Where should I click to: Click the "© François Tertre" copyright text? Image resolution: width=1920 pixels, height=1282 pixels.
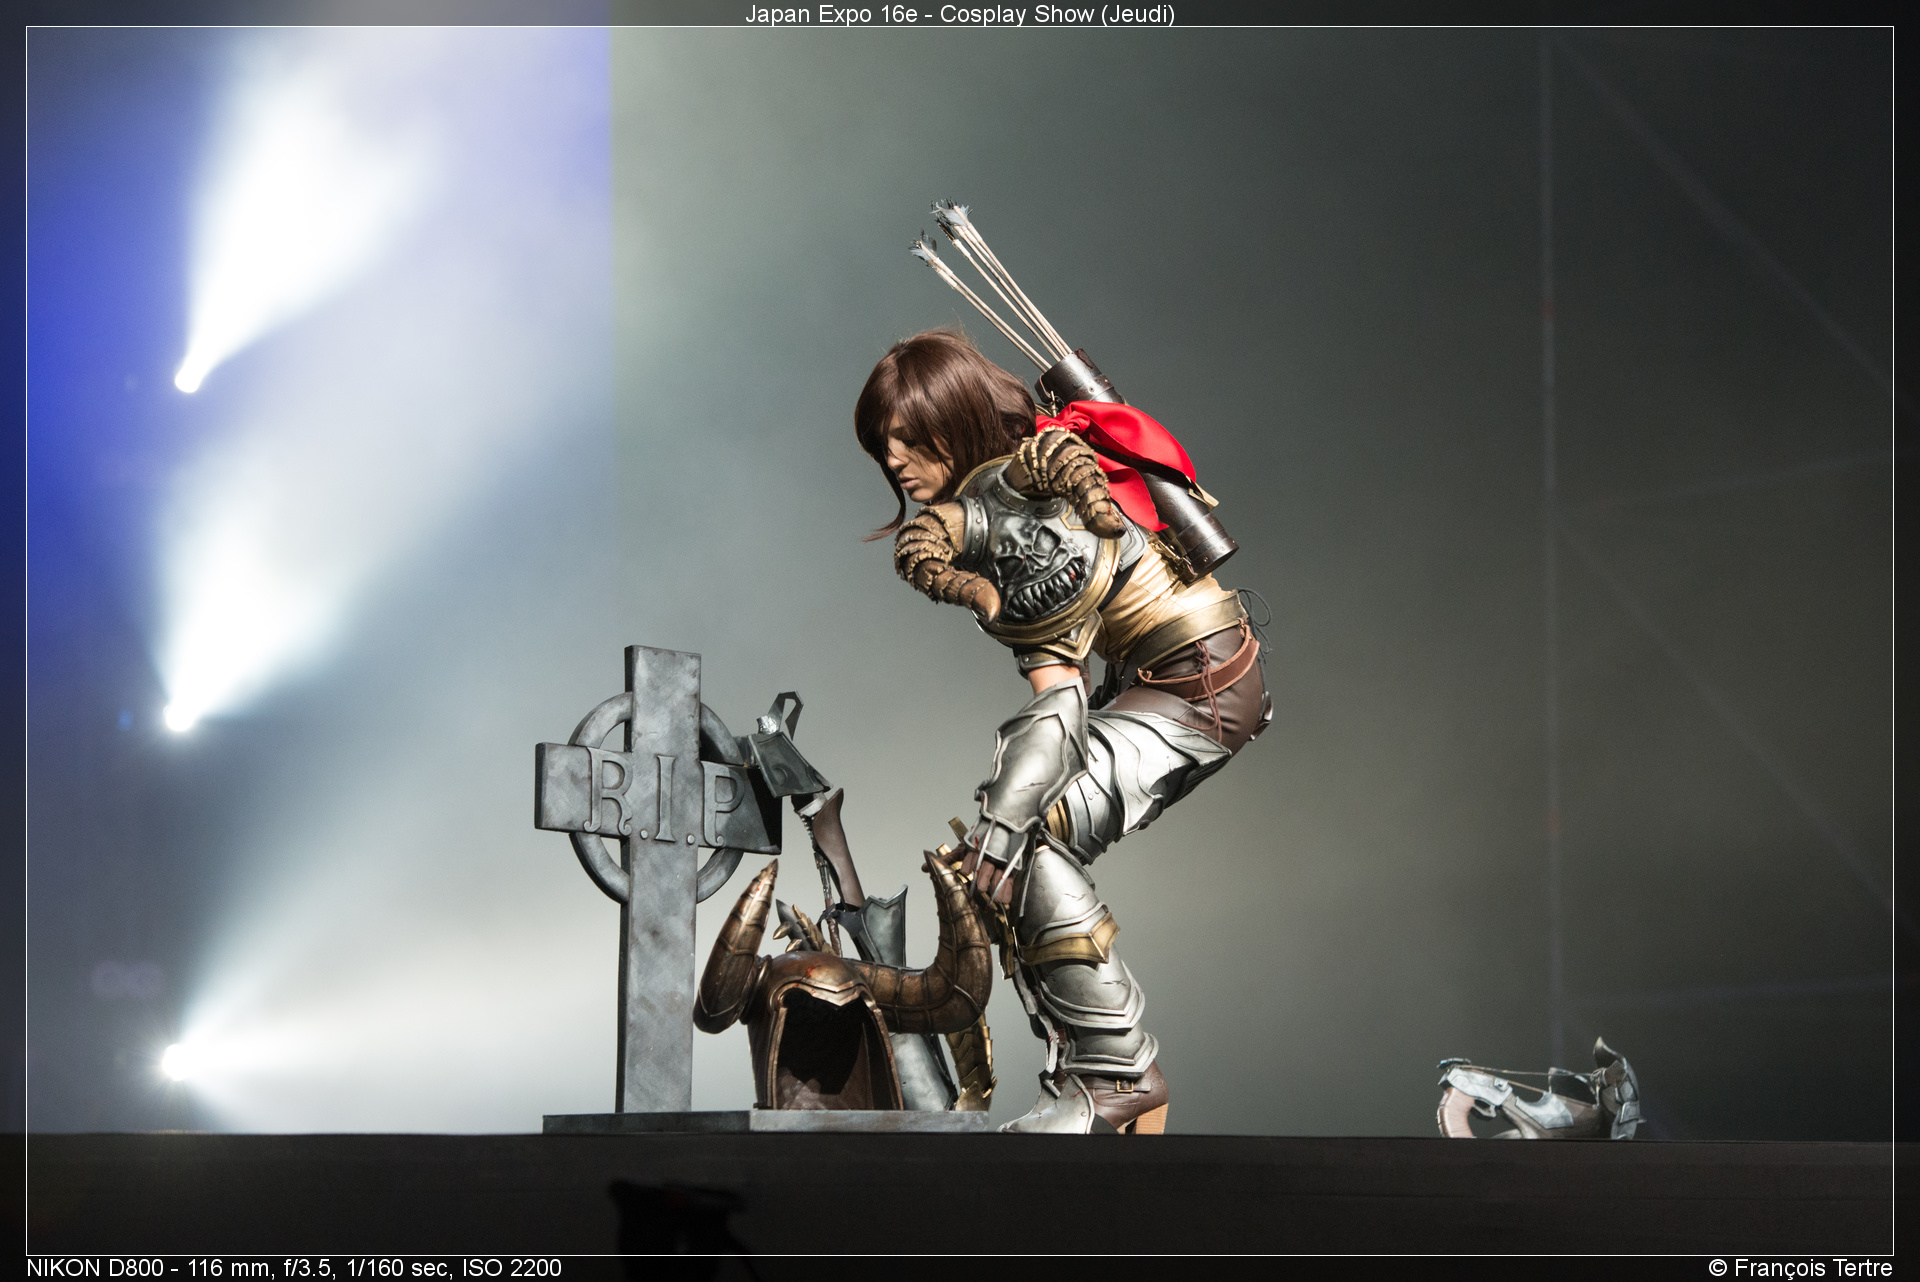click(1800, 1268)
